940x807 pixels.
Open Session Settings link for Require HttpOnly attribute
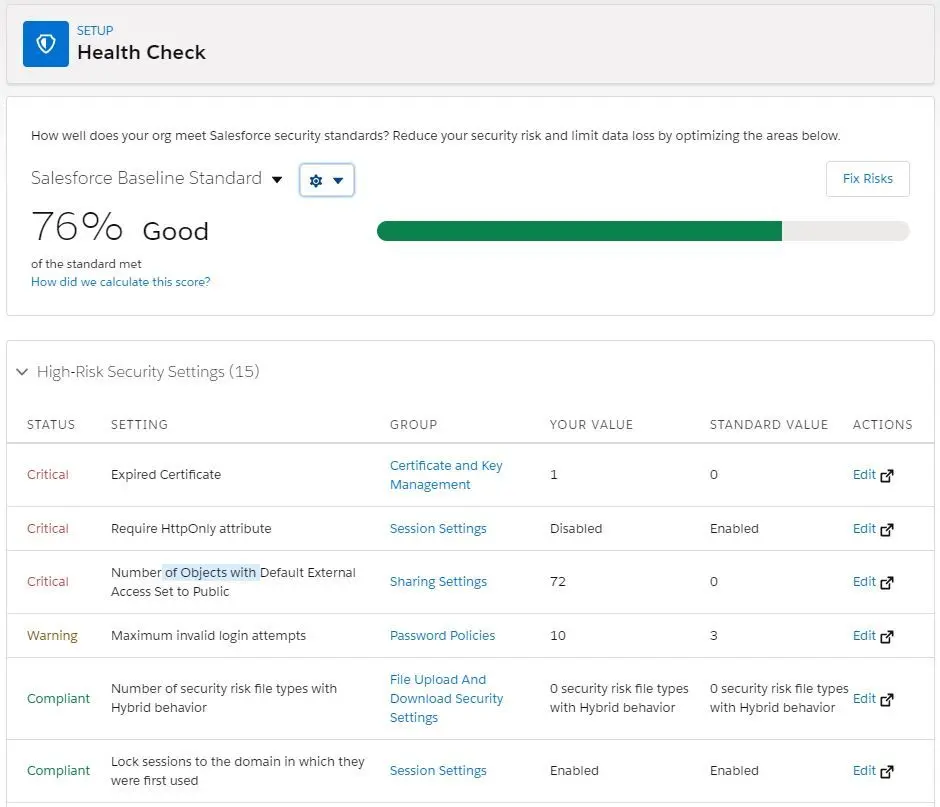point(438,528)
